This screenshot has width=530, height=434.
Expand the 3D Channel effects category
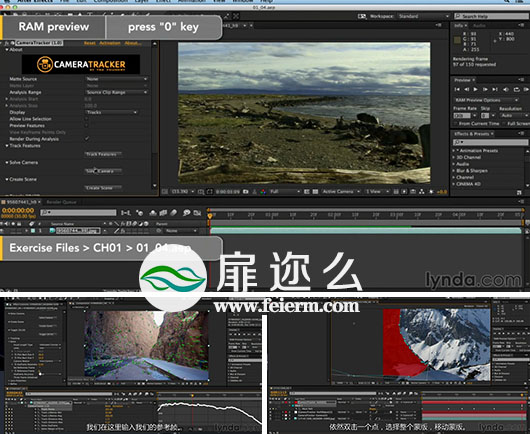click(454, 157)
